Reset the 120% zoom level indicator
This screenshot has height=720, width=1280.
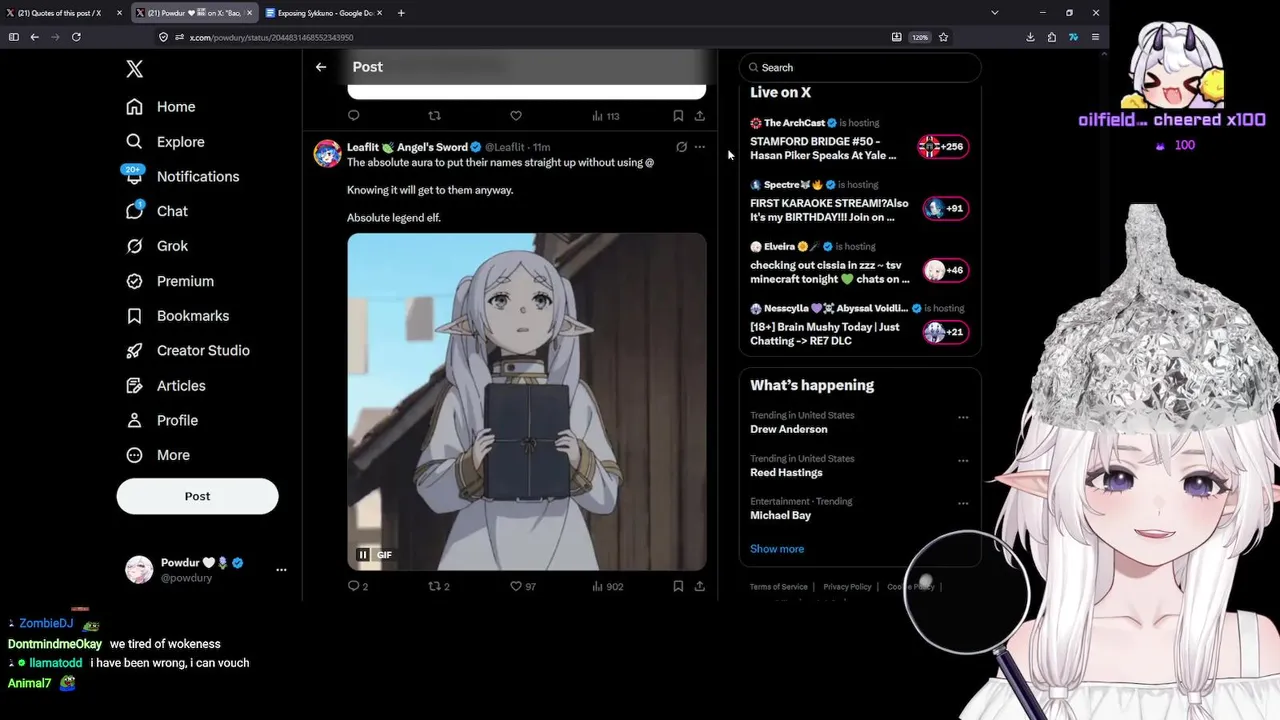click(x=920, y=37)
